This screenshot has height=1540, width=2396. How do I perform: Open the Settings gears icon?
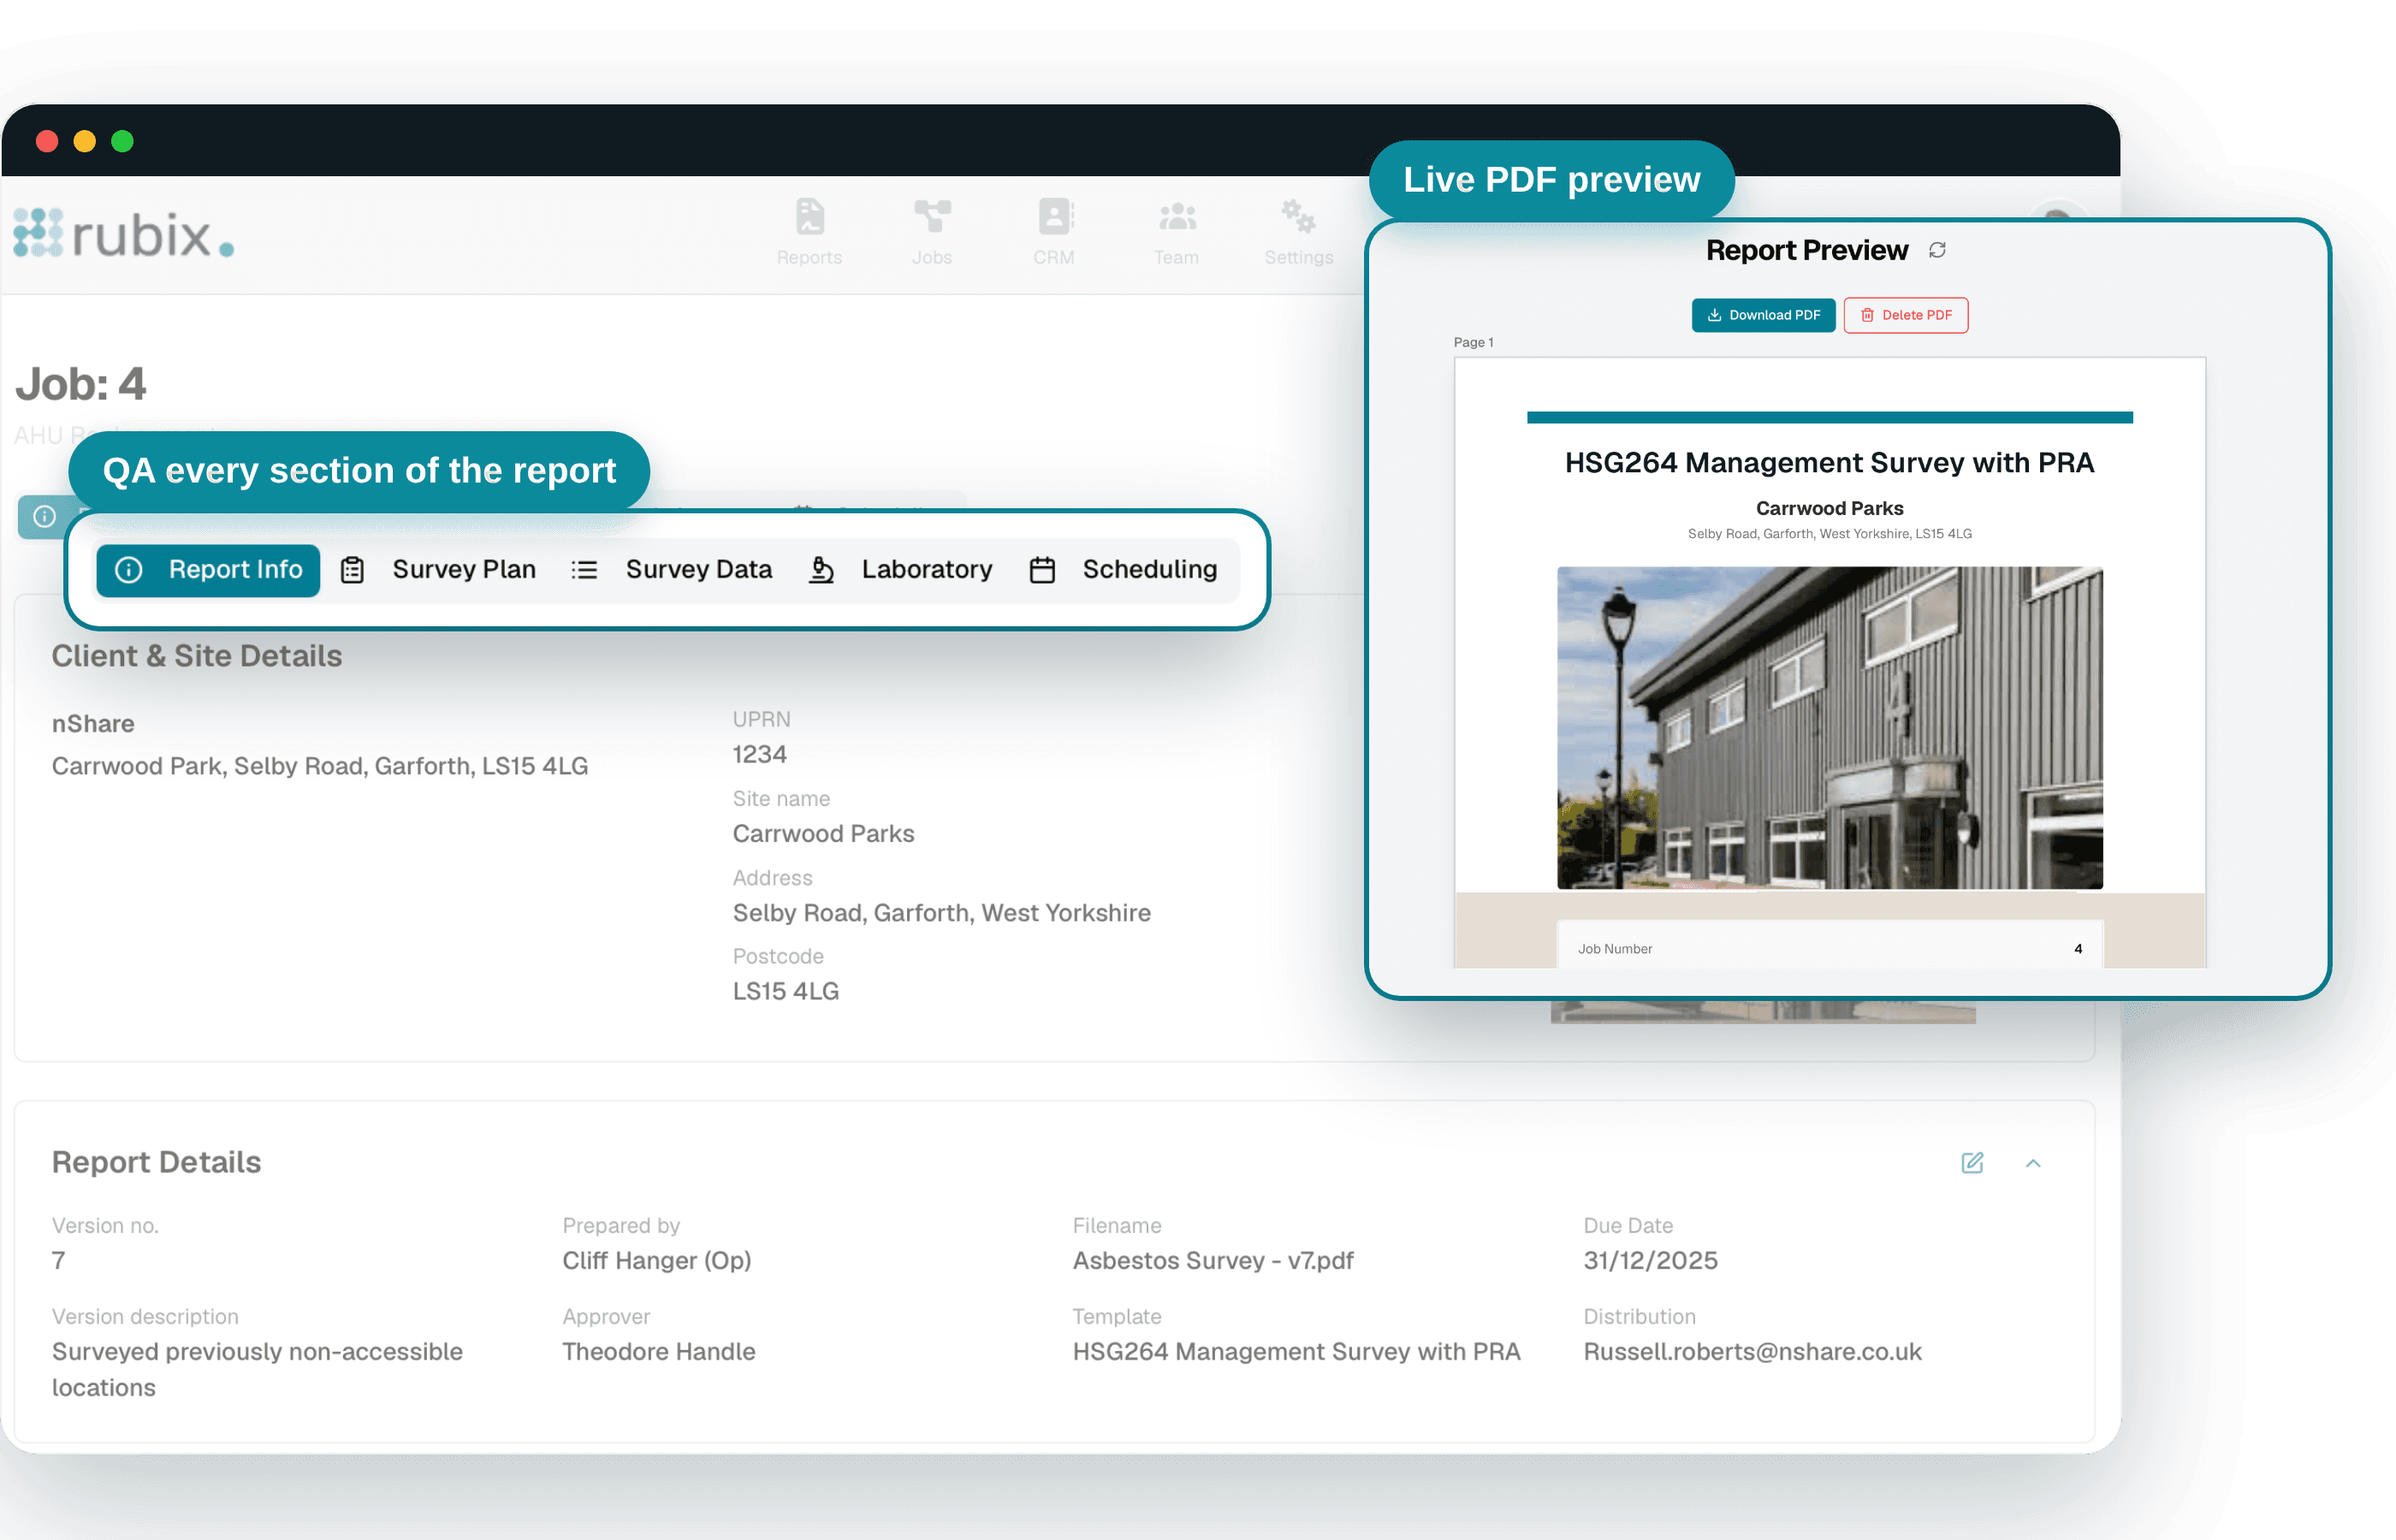click(1298, 231)
